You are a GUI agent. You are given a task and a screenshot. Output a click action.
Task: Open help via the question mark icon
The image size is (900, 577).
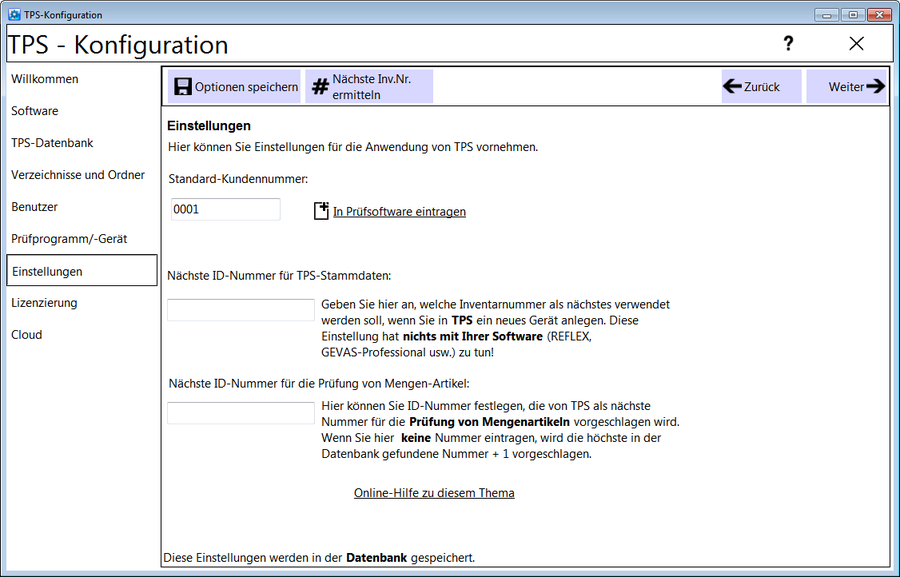pyautogui.click(x=789, y=43)
